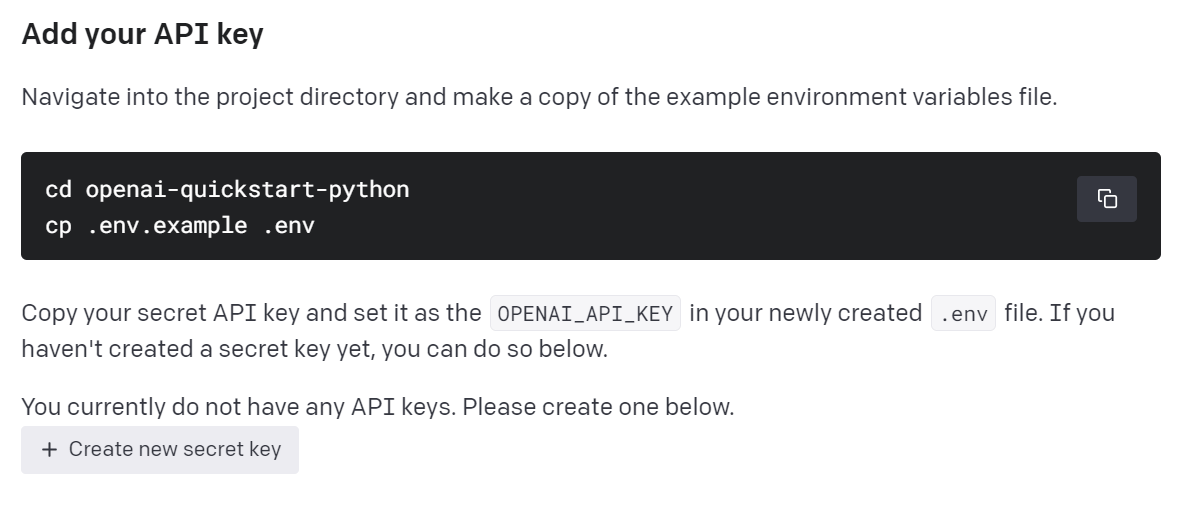Create a new secret key
Image resolution: width=1186 pixels, height=517 pixels.
pos(160,450)
